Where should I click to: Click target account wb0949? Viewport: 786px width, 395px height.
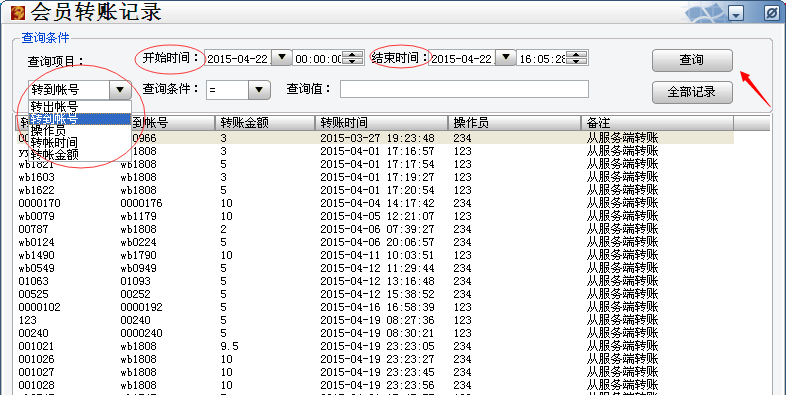(x=138, y=268)
